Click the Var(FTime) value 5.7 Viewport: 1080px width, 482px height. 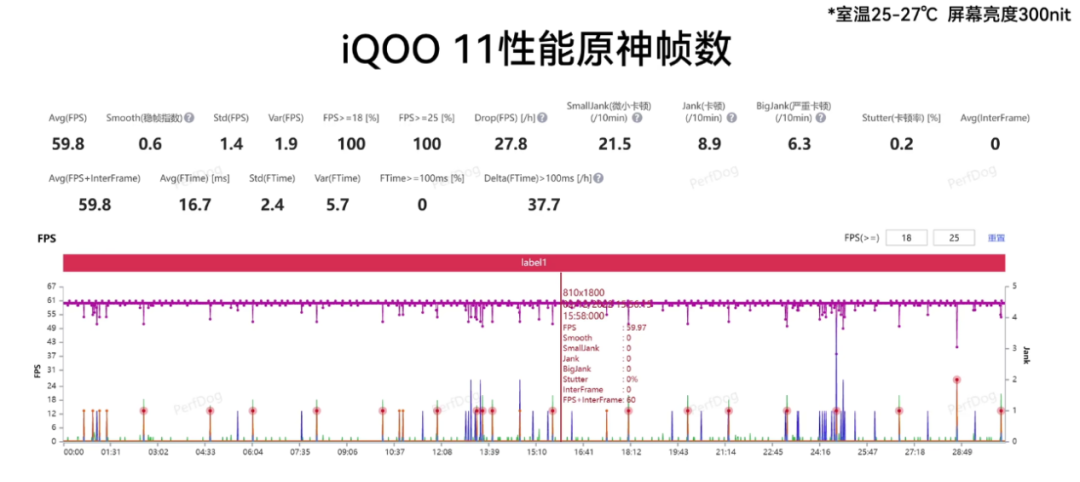pyautogui.click(x=338, y=205)
